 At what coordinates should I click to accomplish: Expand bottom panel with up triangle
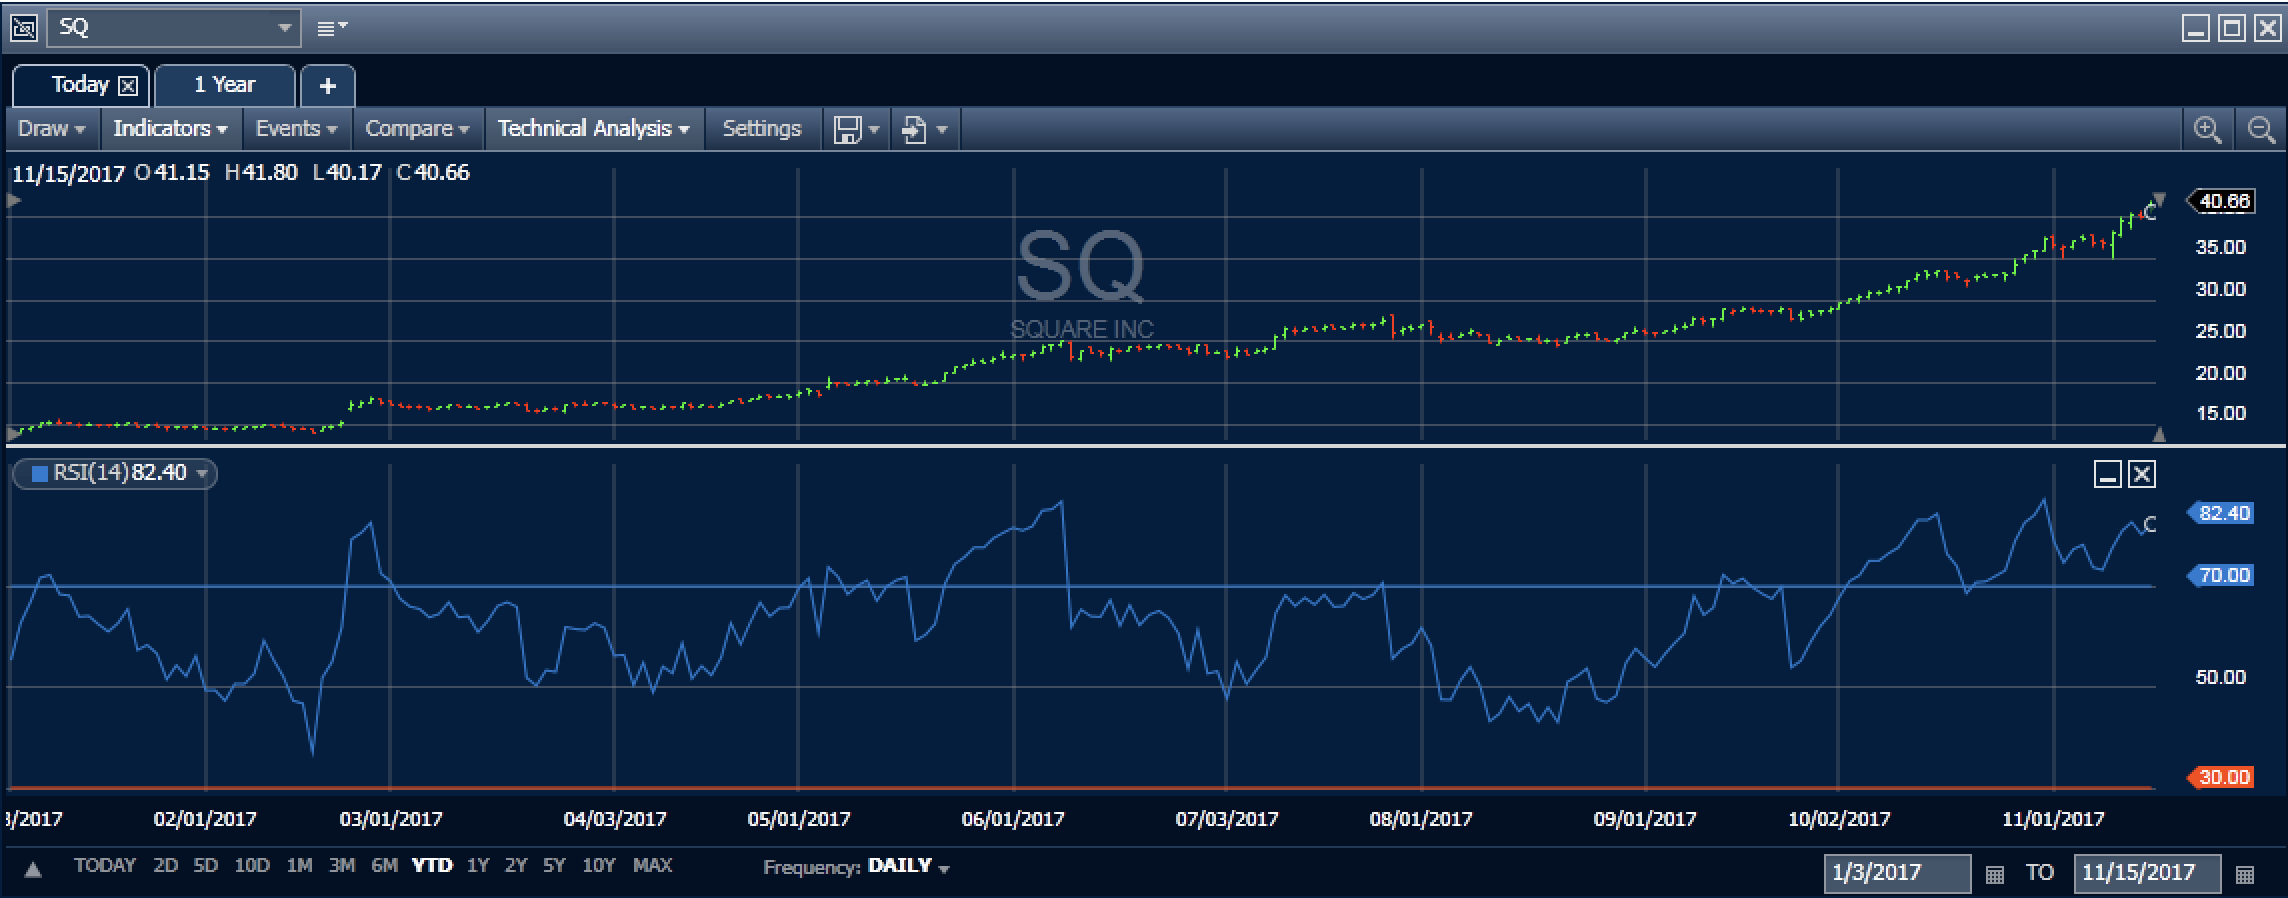[33, 870]
